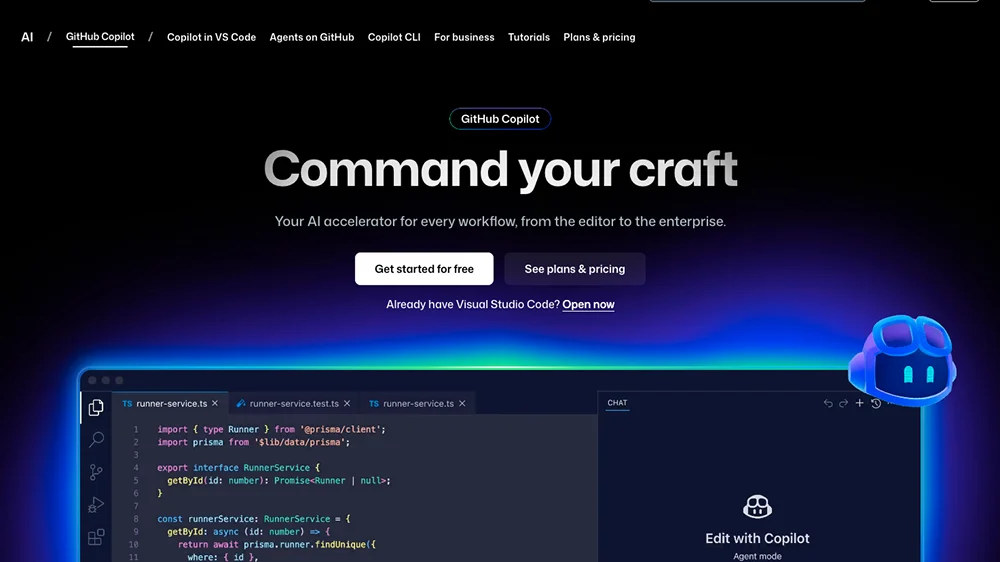
Task: Open Copilot in VS Code nav link
Action: pyautogui.click(x=211, y=37)
